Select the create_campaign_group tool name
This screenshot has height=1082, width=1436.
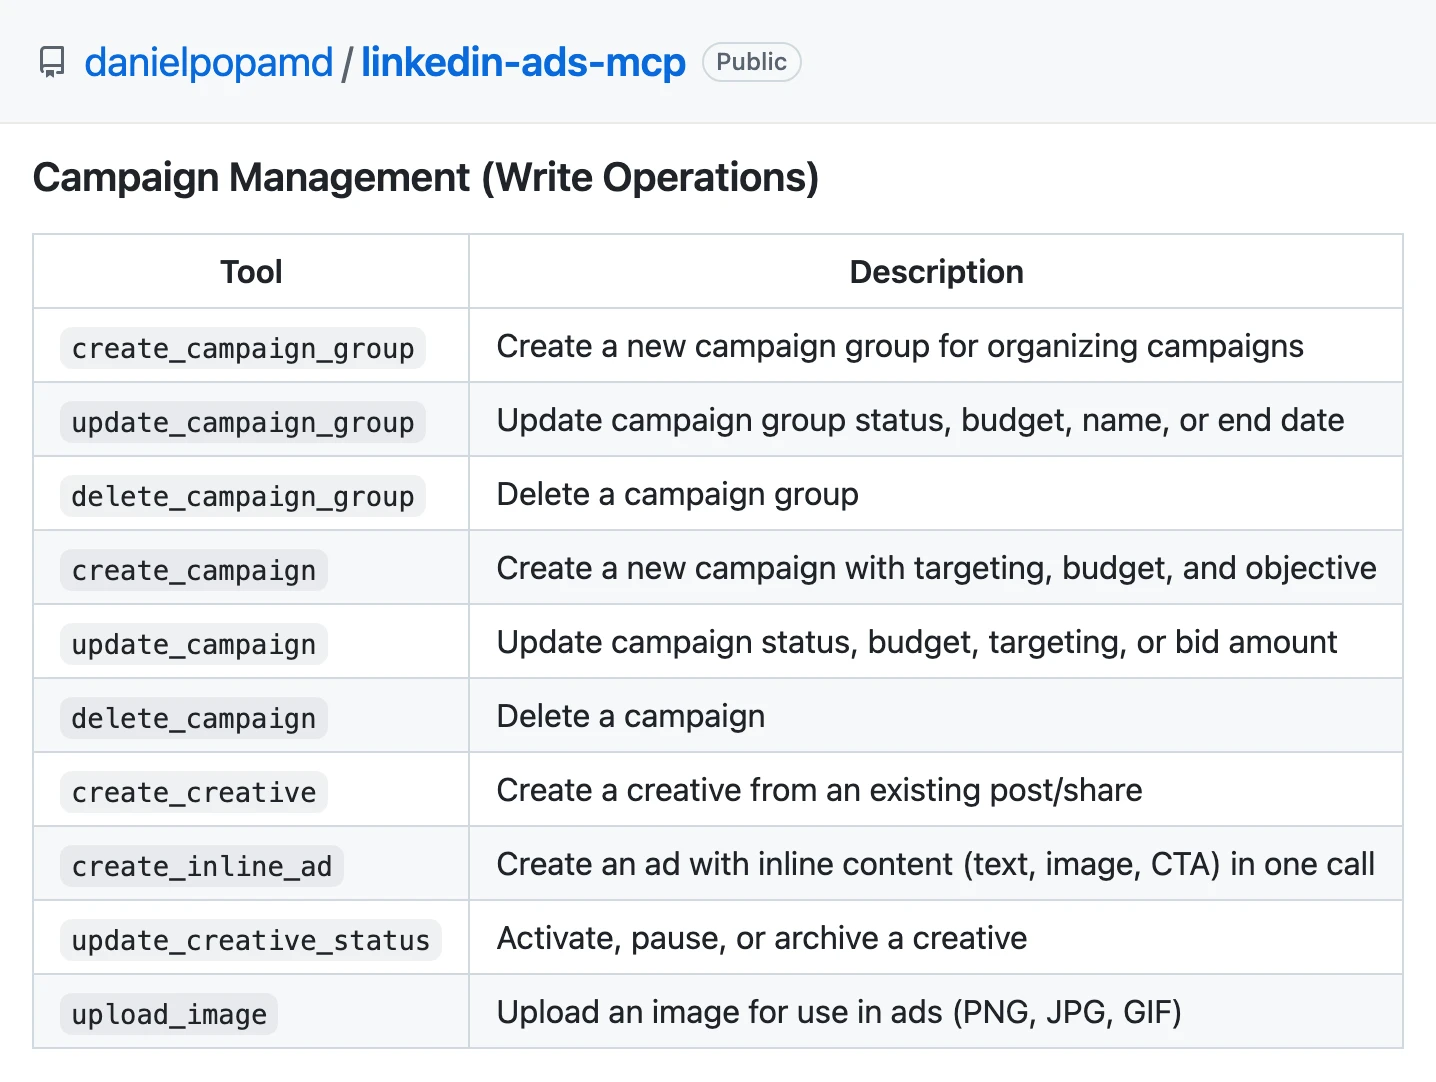coord(243,348)
